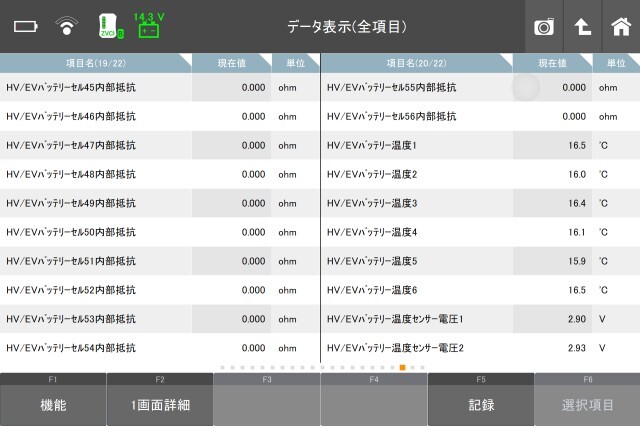This screenshot has width=640, height=426.
Task: Sort by 項目名(20/22) column header
Action: [416, 63]
